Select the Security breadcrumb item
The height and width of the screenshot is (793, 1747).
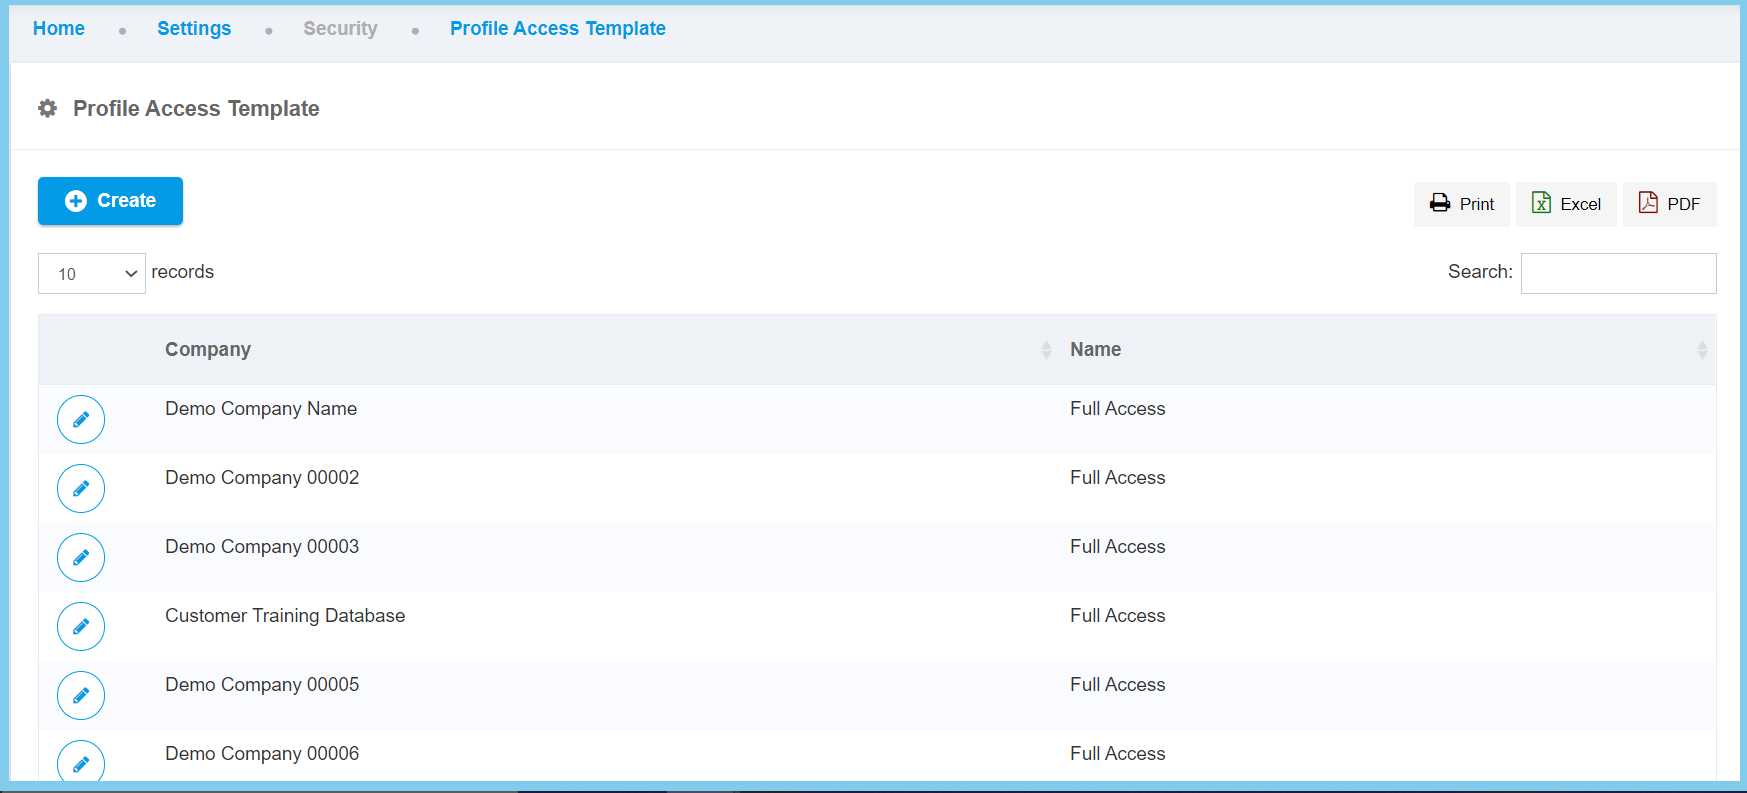point(340,29)
